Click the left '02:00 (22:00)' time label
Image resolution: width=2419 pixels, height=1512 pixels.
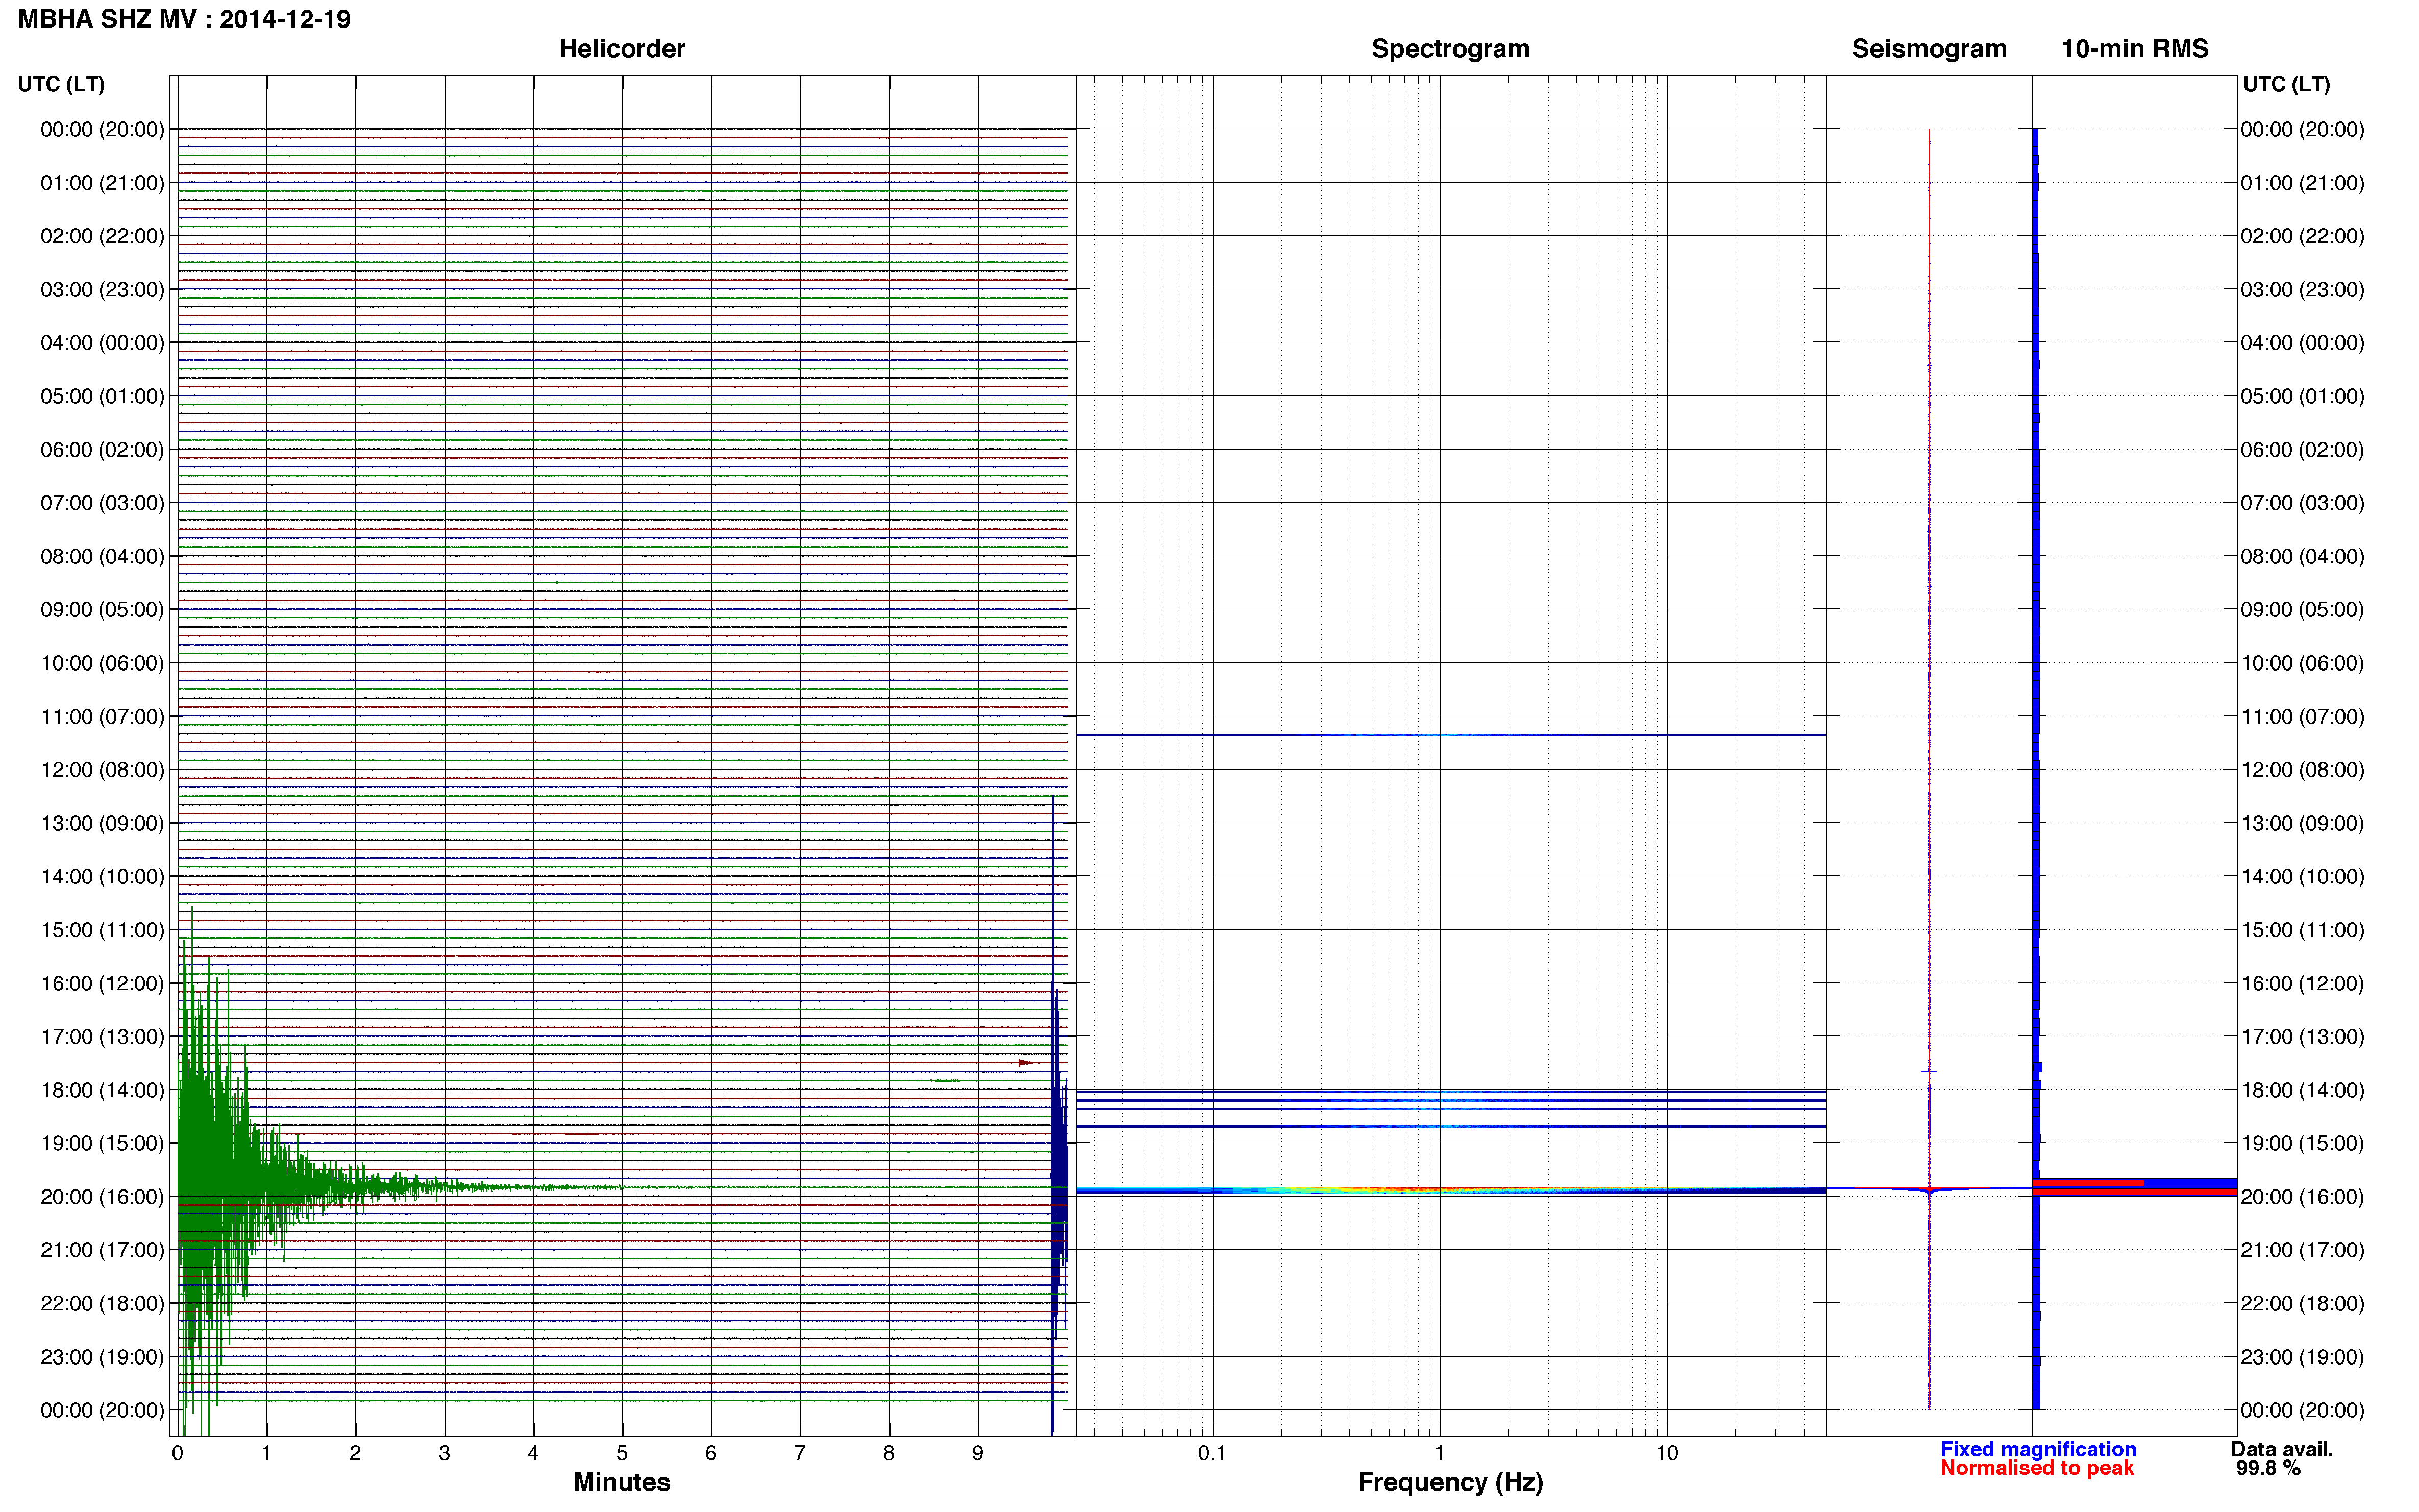click(x=102, y=236)
